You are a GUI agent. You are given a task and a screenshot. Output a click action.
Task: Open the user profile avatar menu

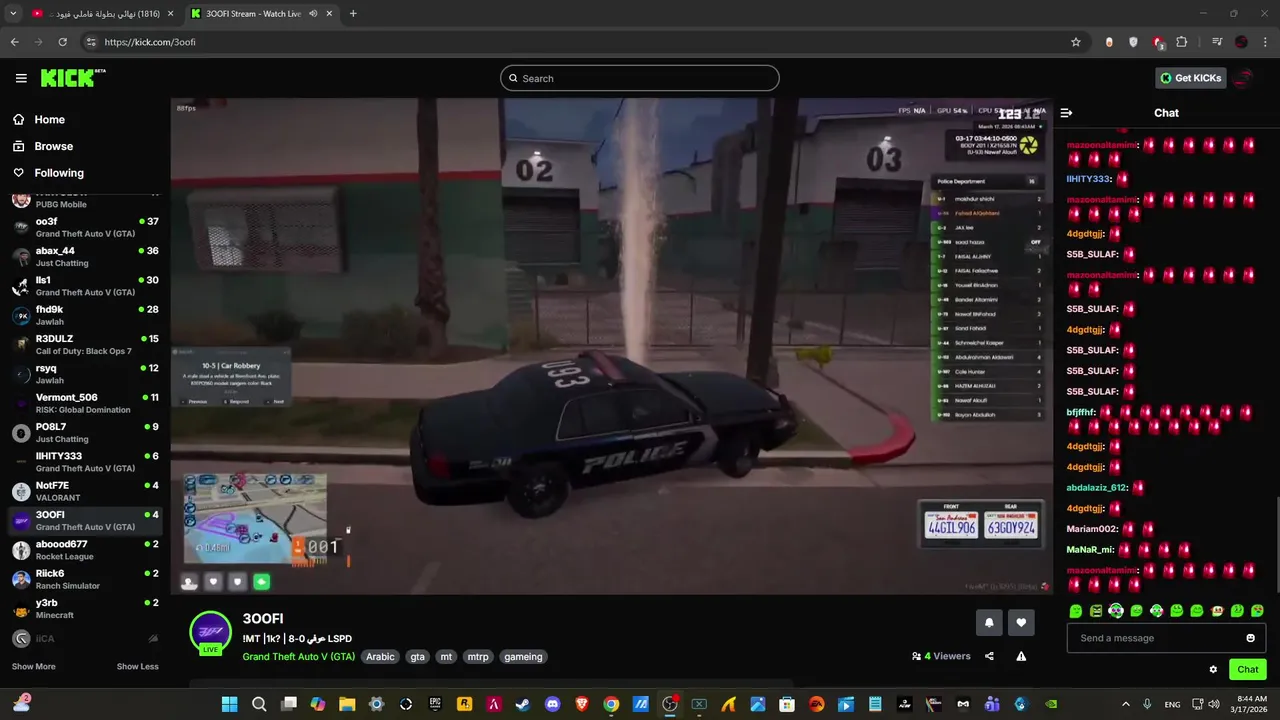click(1244, 78)
